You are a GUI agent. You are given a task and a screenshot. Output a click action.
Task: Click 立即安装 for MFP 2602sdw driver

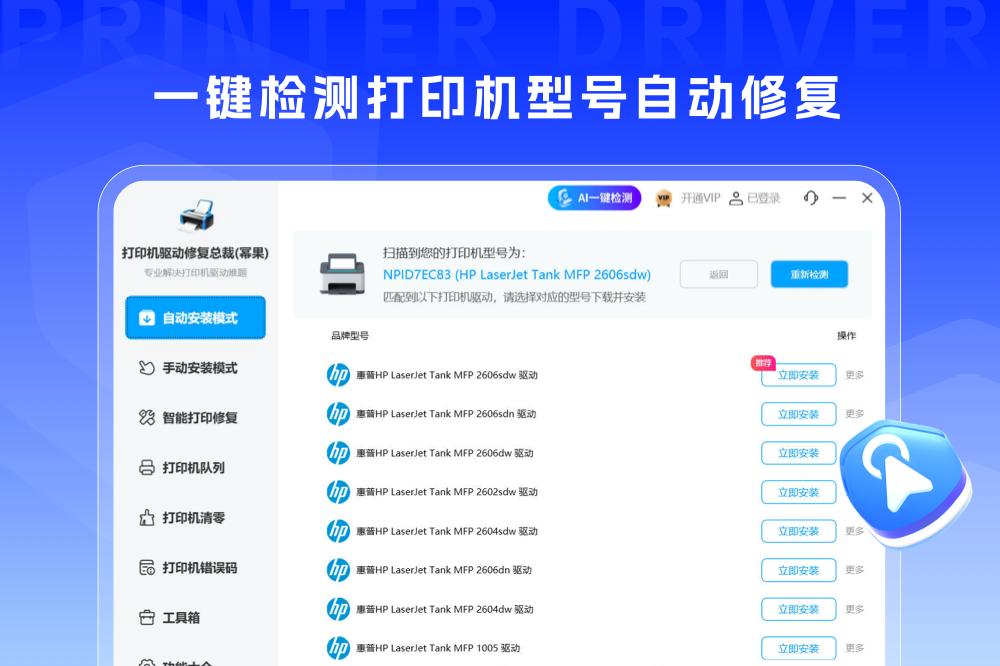[798, 492]
